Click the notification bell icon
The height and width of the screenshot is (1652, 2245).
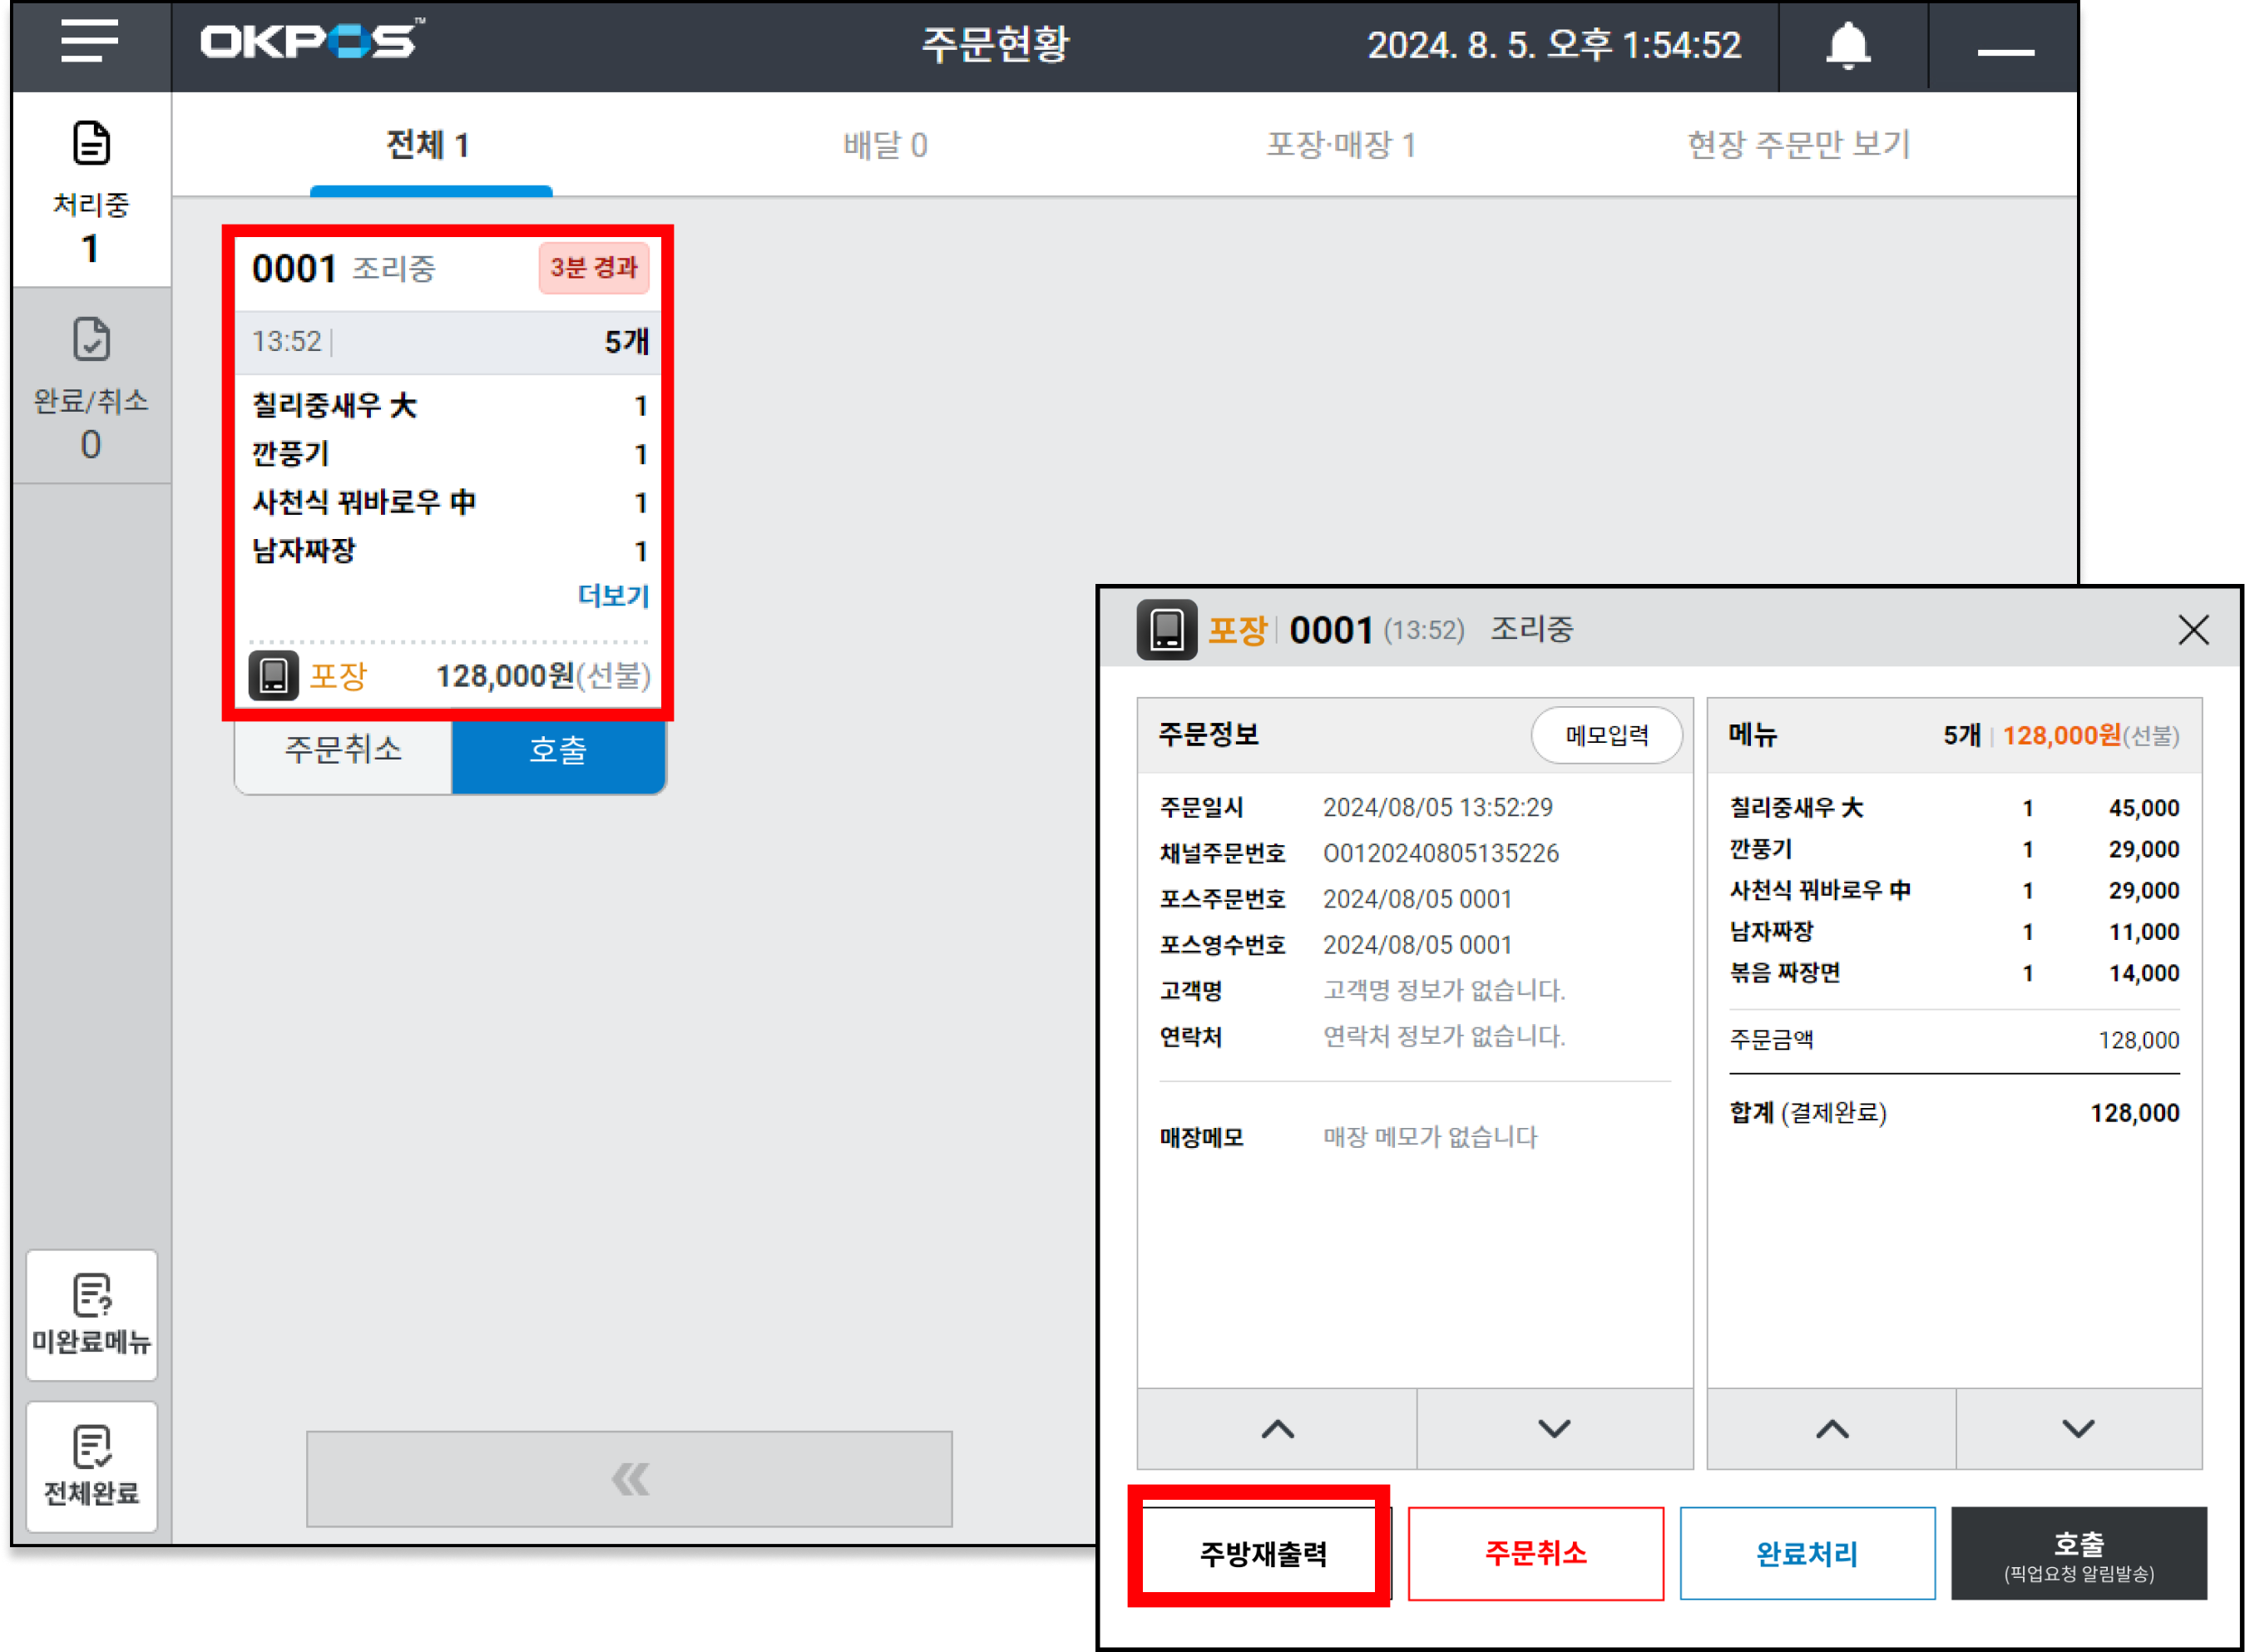pos(1847,46)
